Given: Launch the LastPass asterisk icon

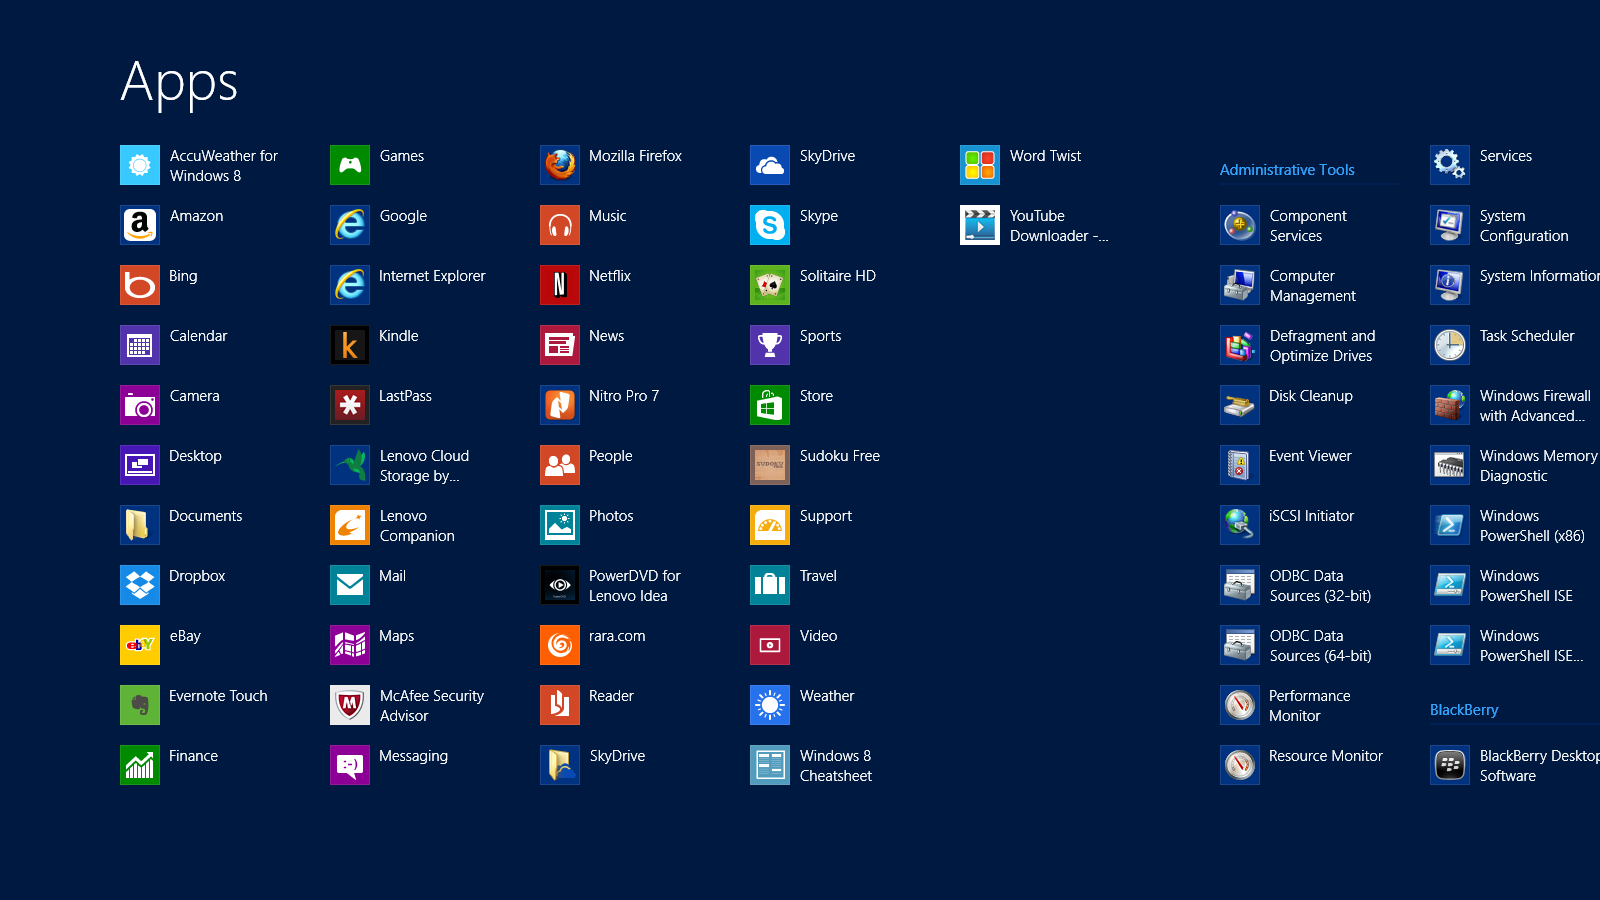Looking at the screenshot, I should (350, 405).
